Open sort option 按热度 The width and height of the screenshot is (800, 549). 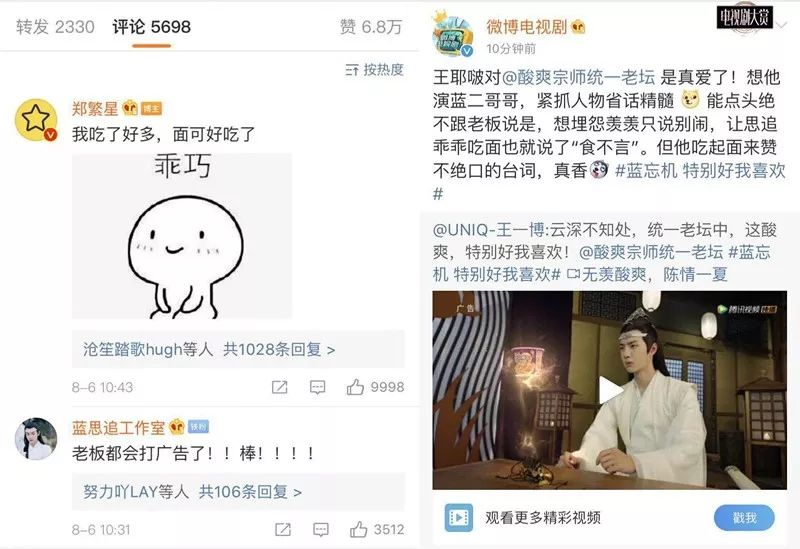(374, 70)
